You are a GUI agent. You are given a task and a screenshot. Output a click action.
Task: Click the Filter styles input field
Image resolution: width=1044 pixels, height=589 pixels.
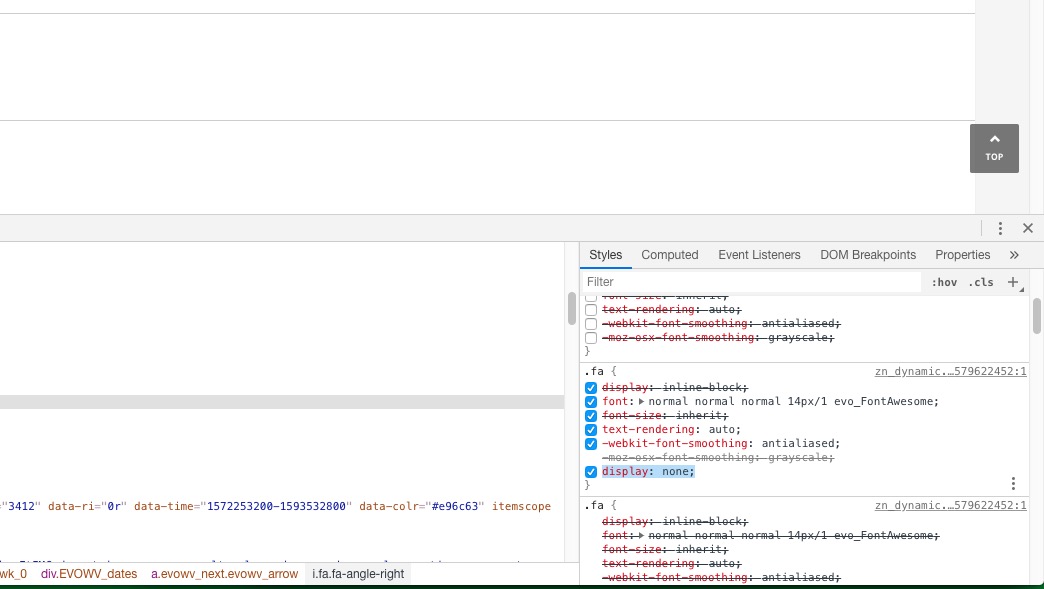(750, 282)
